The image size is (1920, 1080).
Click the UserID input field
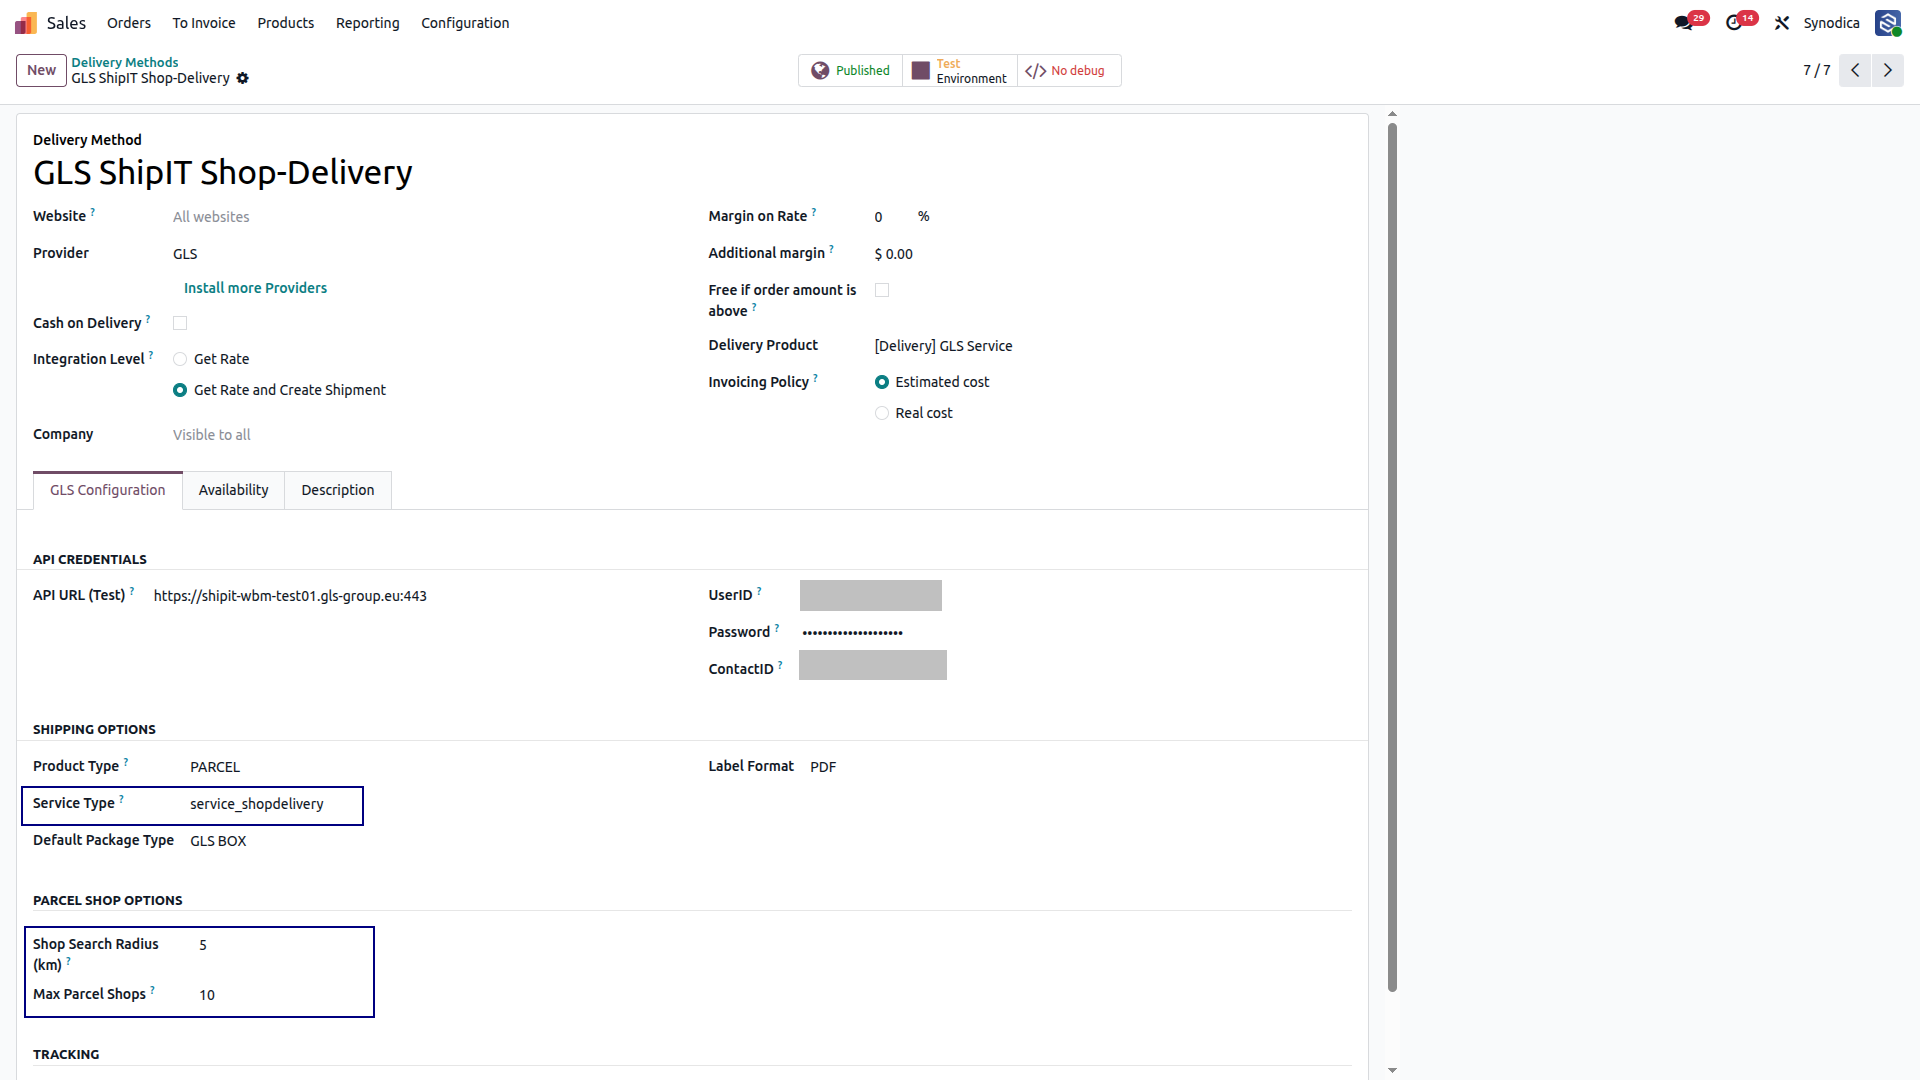tap(871, 595)
